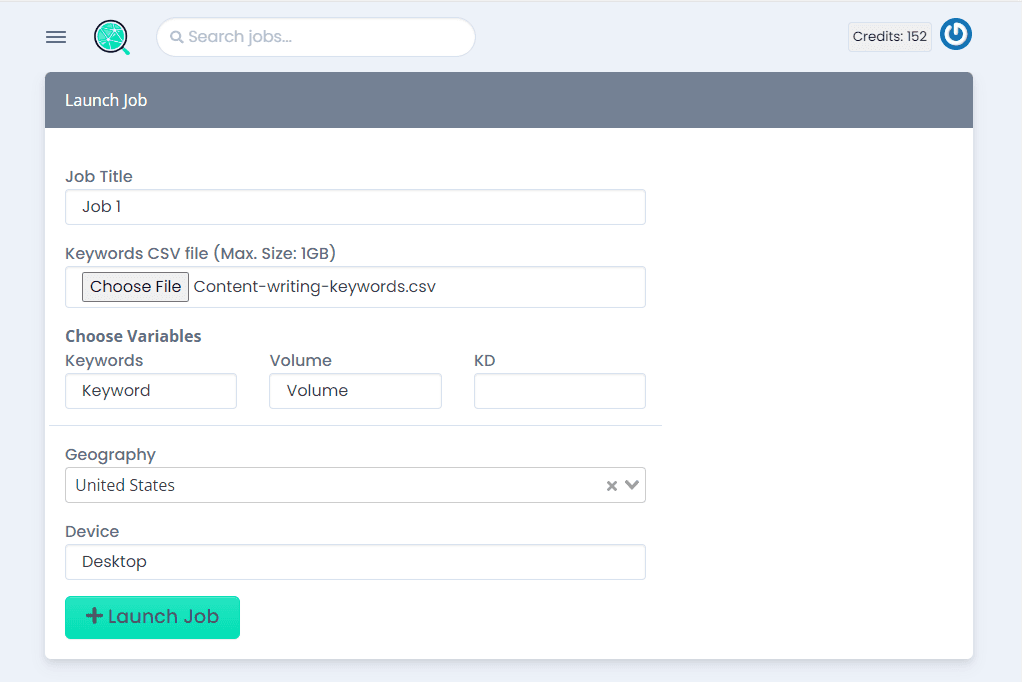This screenshot has height=682, width=1022.
Task: Clear the United States selection with the x icon
Action: [x=610, y=484]
